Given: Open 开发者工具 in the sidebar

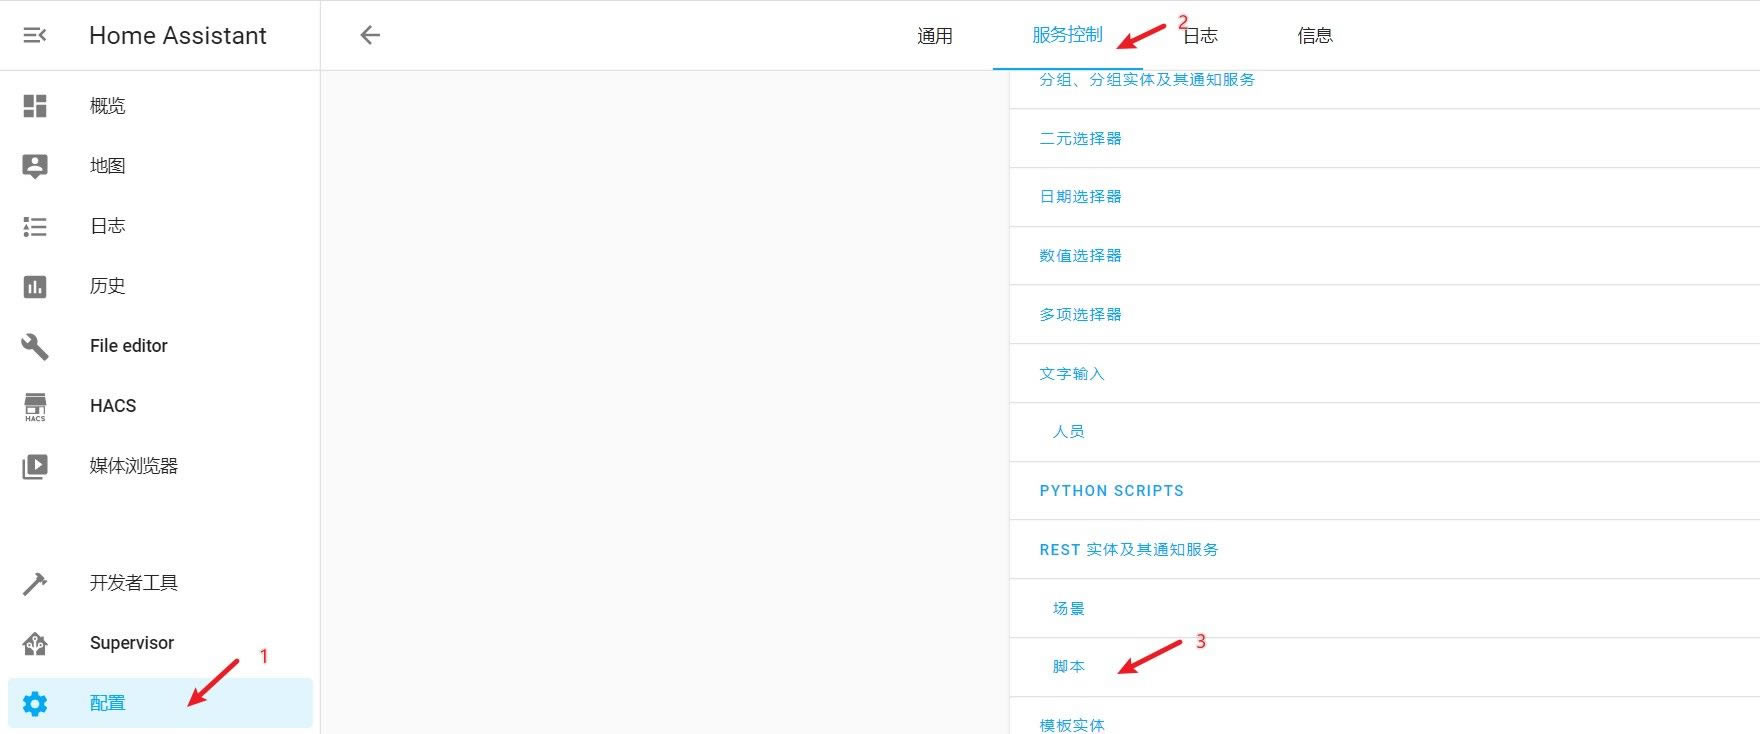Looking at the screenshot, I should pos(160,583).
